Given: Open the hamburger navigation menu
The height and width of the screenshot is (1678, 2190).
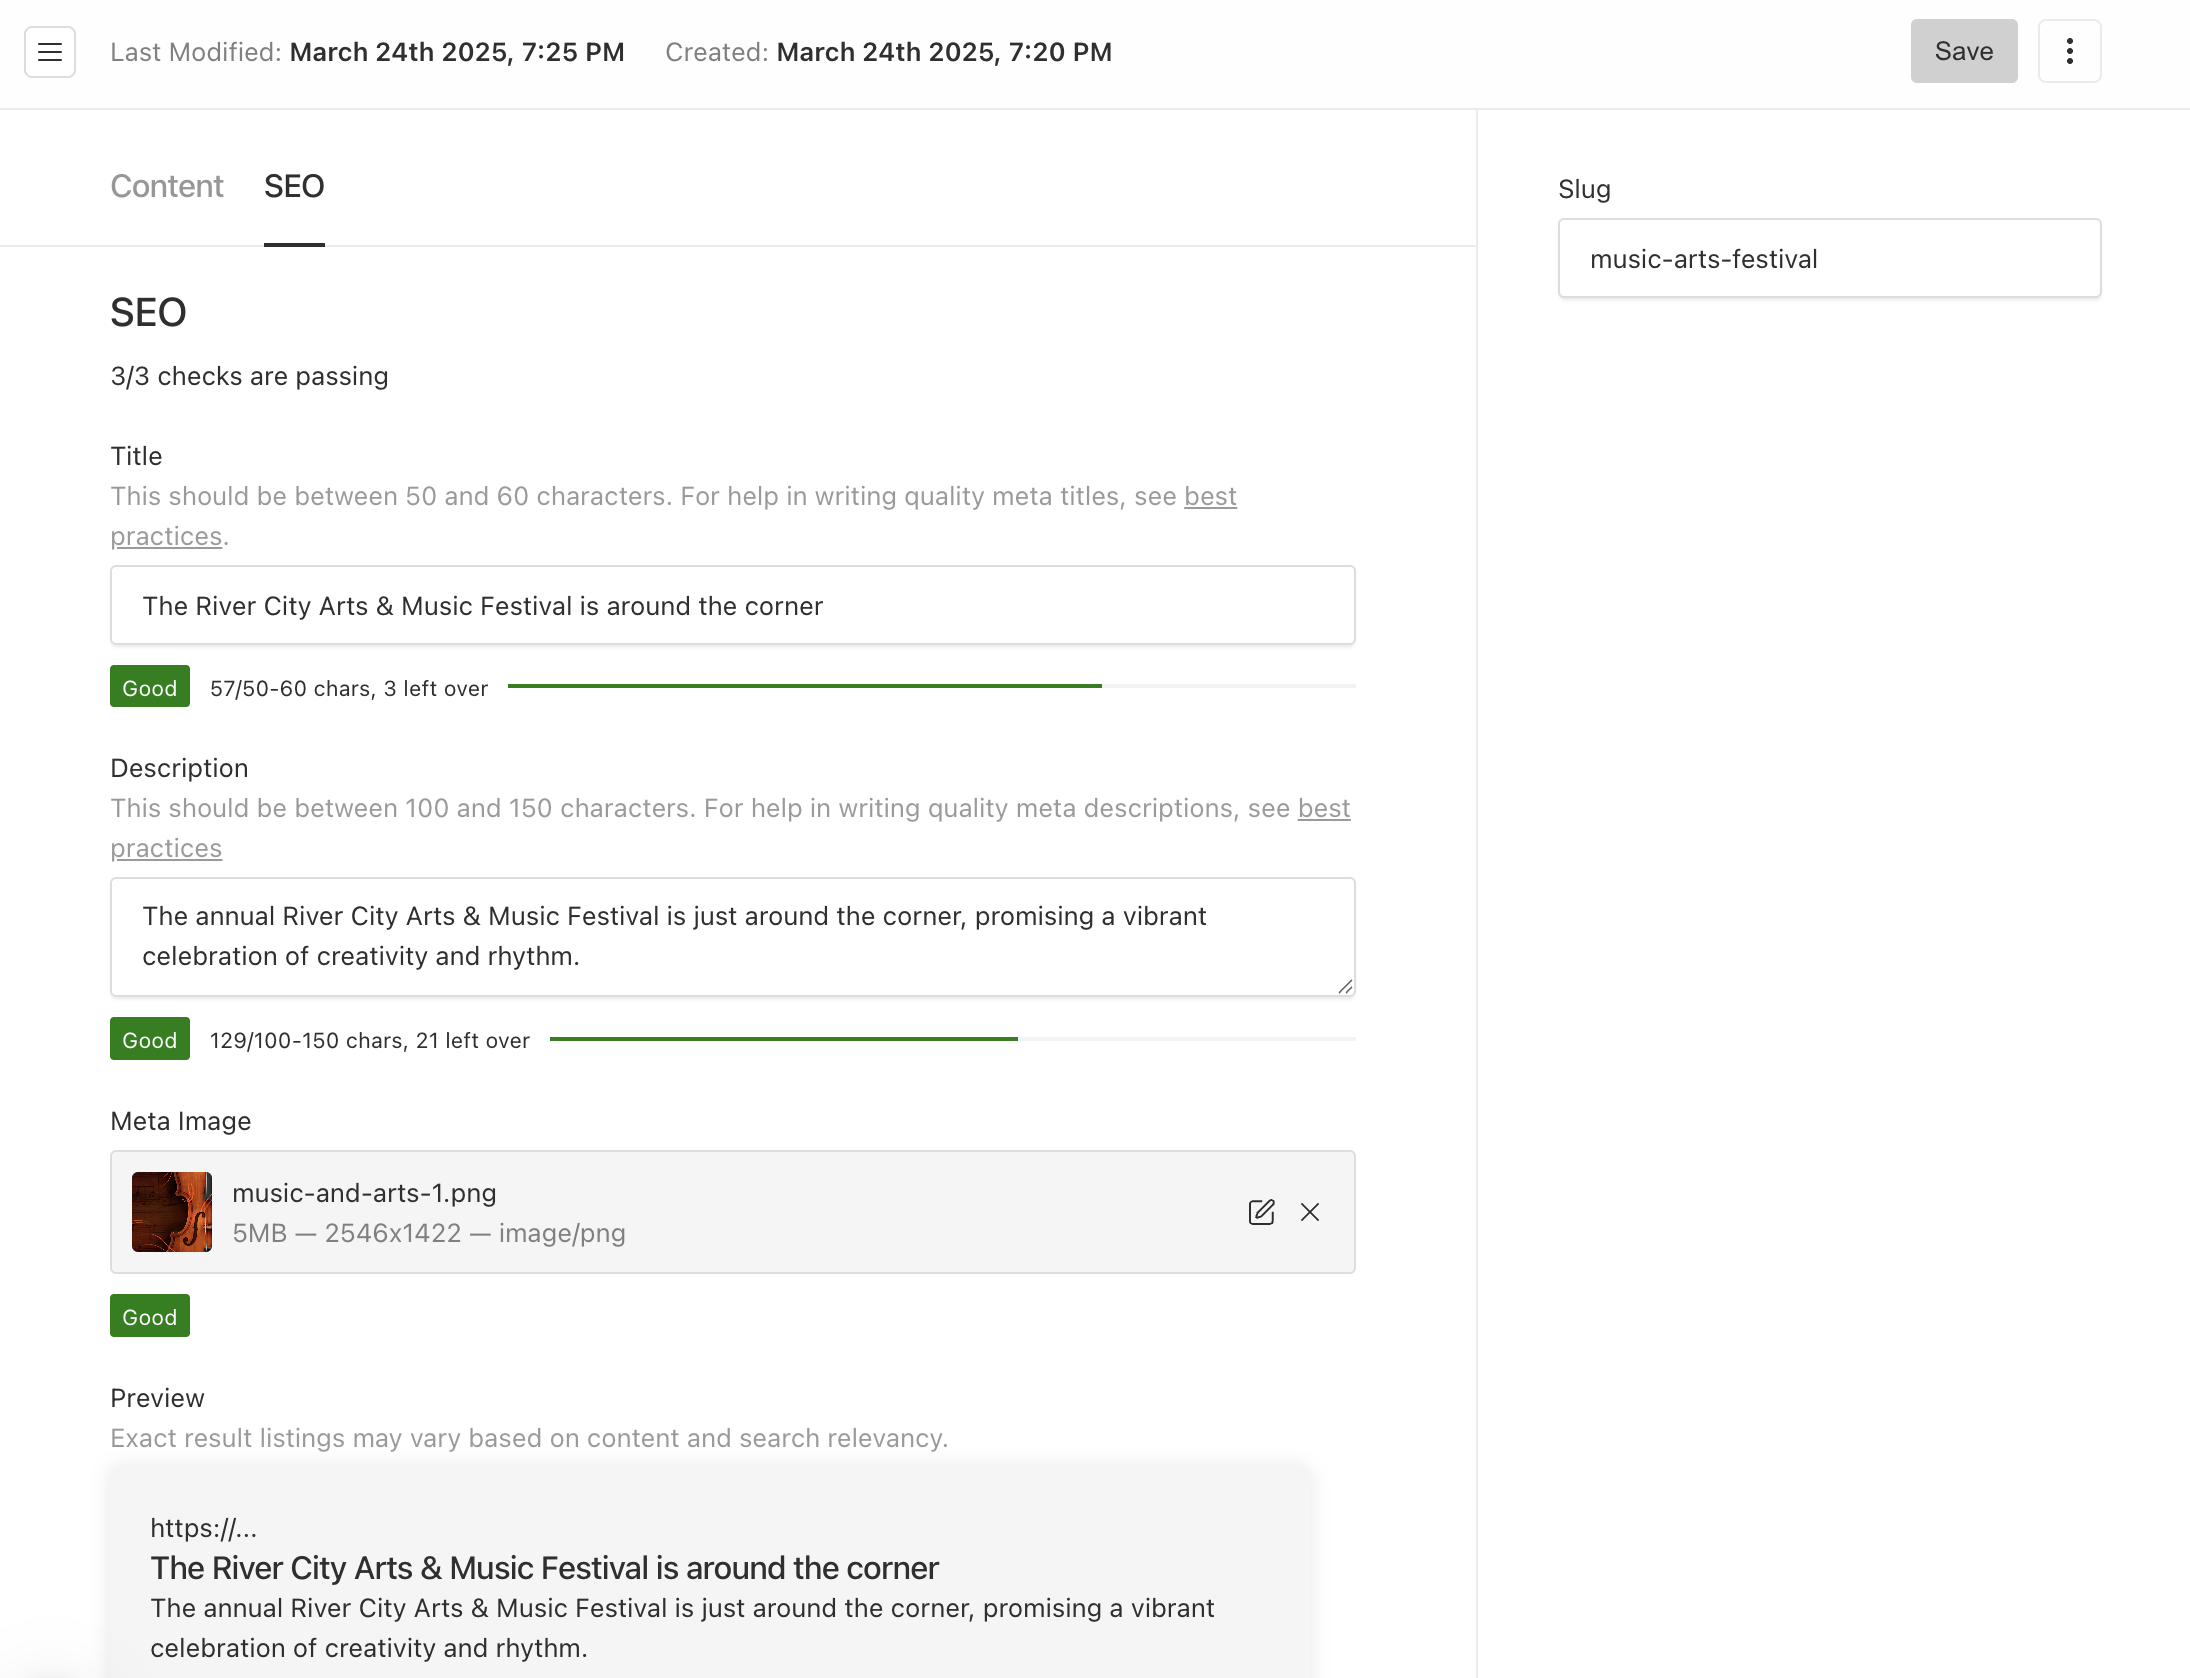Looking at the screenshot, I should (50, 52).
